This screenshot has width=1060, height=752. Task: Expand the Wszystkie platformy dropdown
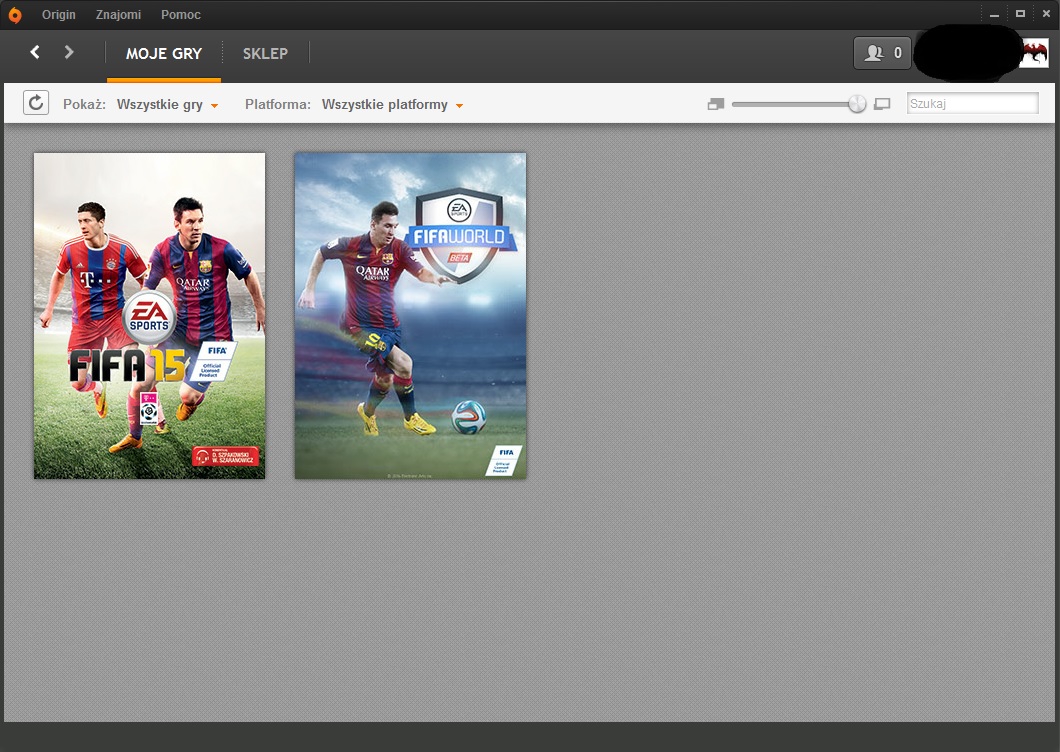point(392,104)
